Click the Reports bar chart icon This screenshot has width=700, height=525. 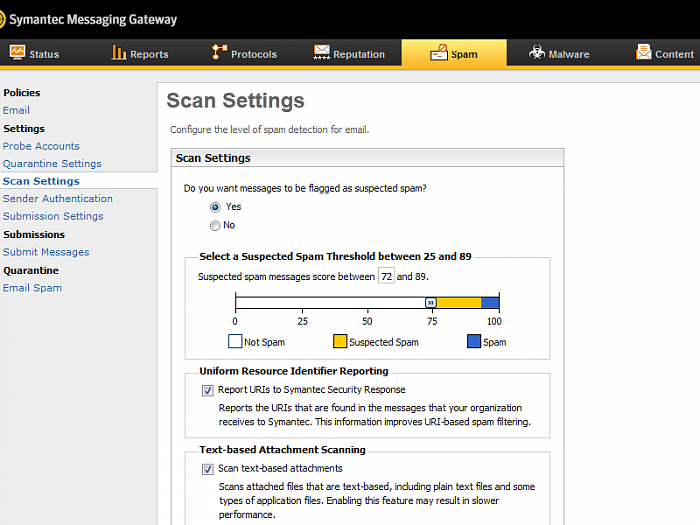point(119,53)
